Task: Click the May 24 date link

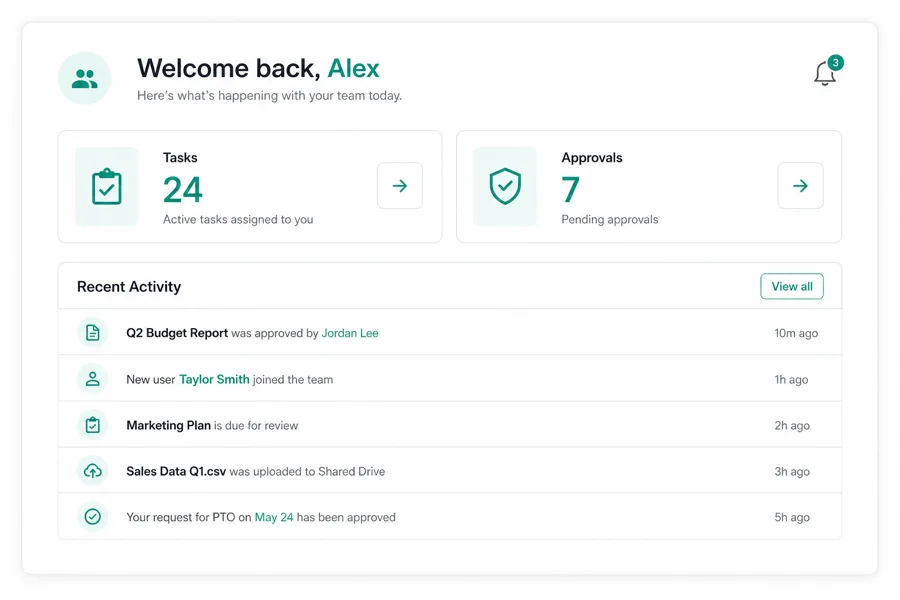Action: point(274,517)
